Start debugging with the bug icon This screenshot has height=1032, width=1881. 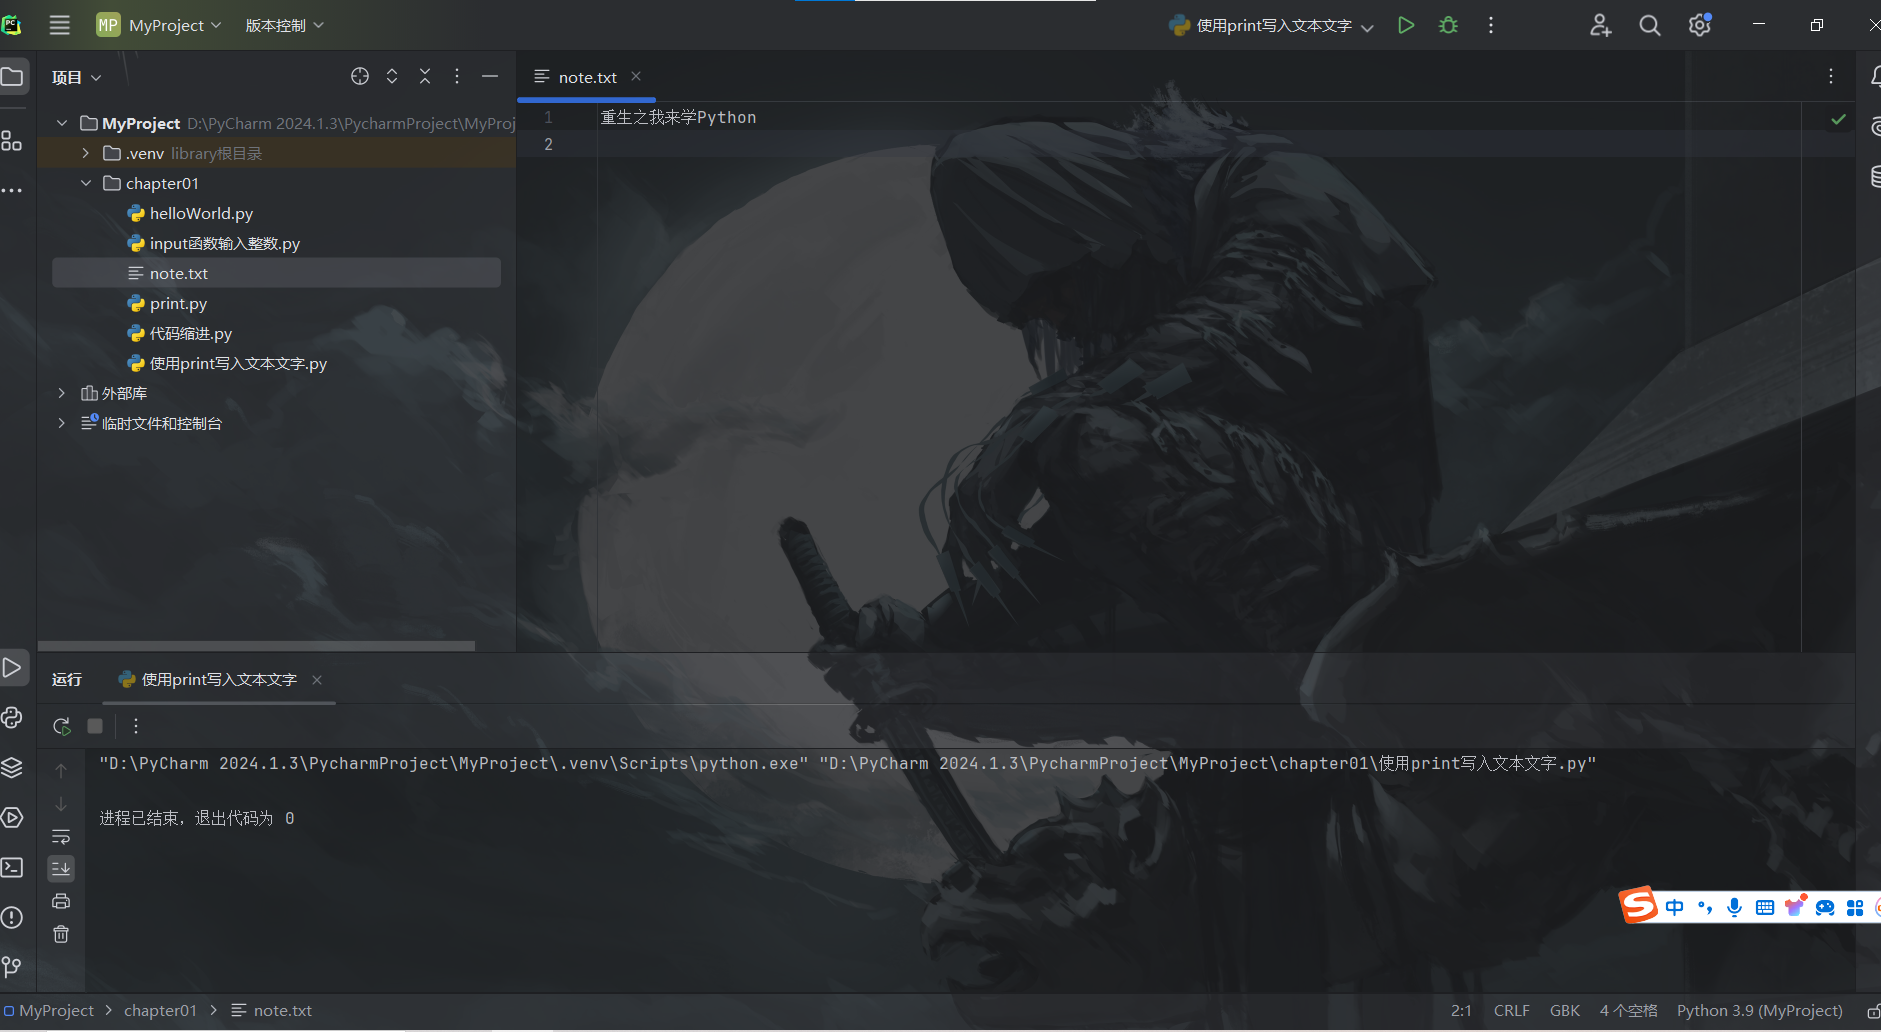pos(1448,25)
